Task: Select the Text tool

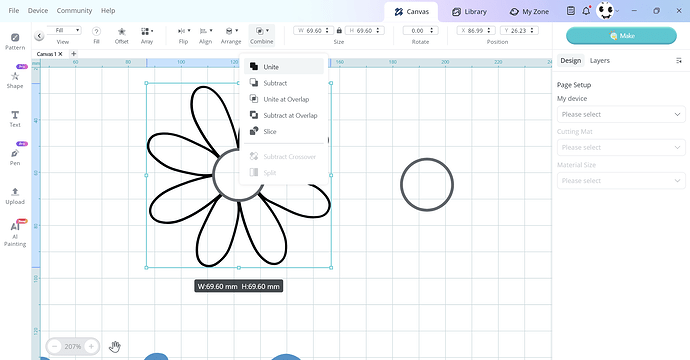Action: point(15,118)
